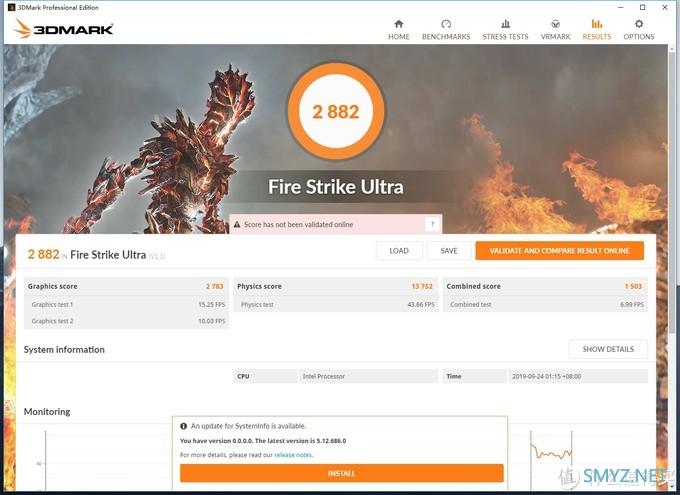The width and height of the screenshot is (680, 495).
Task: Click the vertical scrollbar of the window
Action: click(x=671, y=191)
